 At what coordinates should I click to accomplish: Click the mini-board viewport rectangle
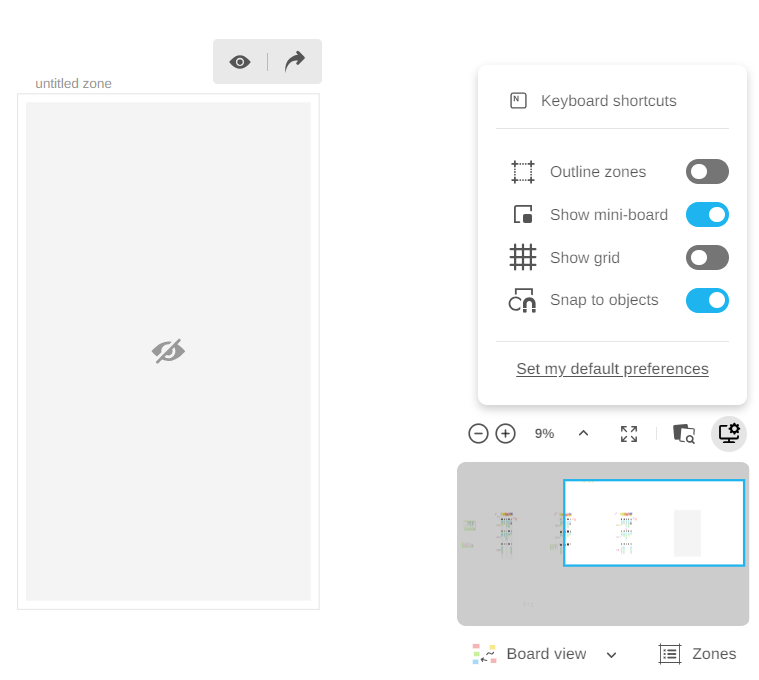pyautogui.click(x=654, y=523)
